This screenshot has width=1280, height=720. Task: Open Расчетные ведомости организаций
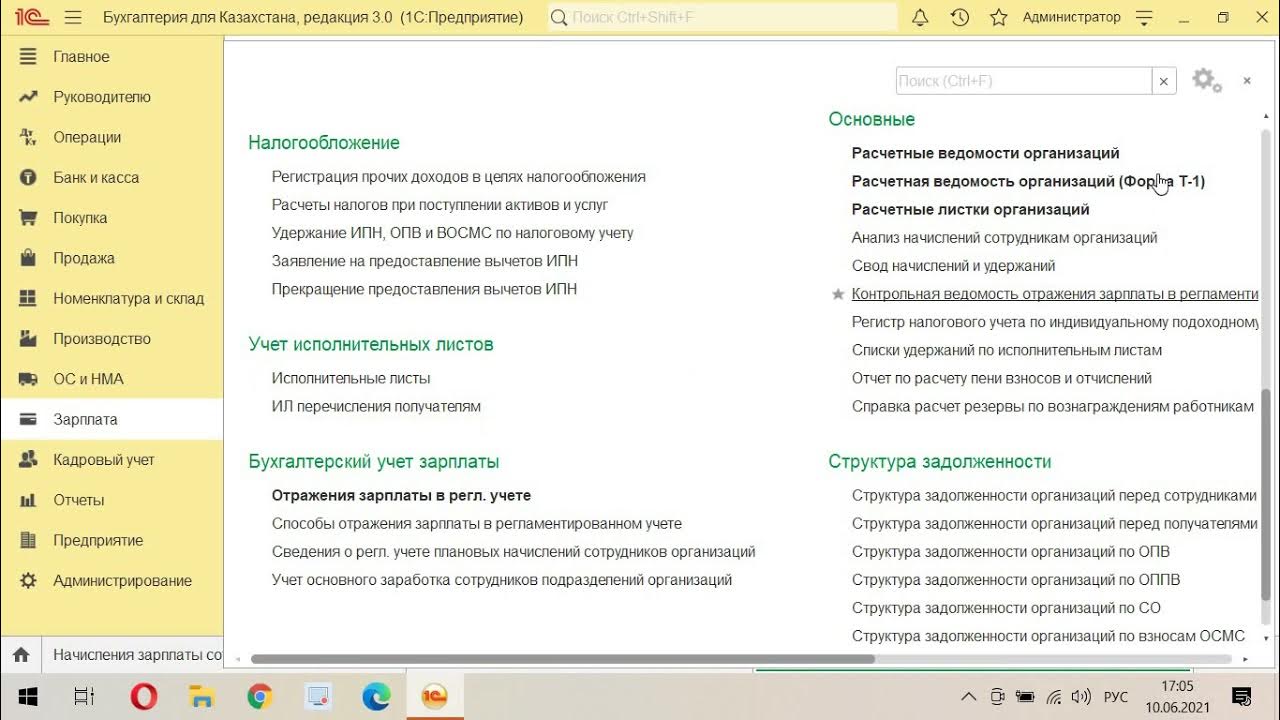[x=986, y=153]
